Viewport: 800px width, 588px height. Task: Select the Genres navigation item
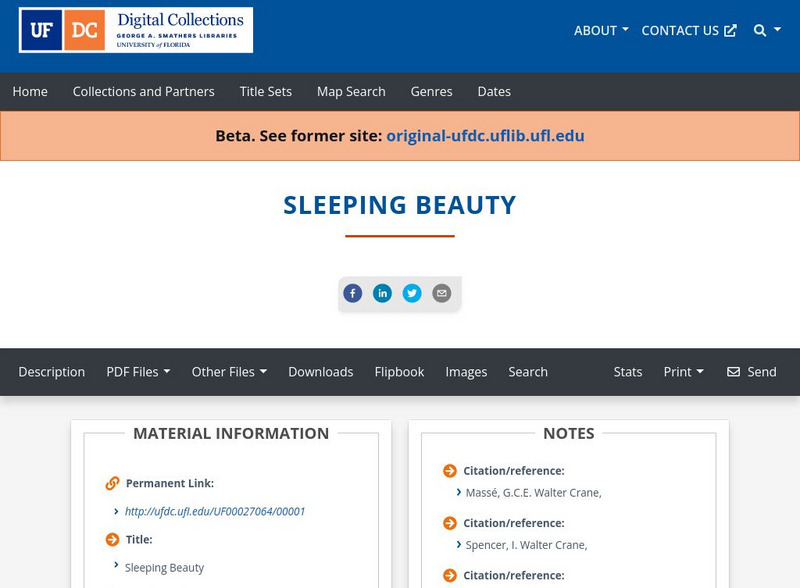pos(431,91)
